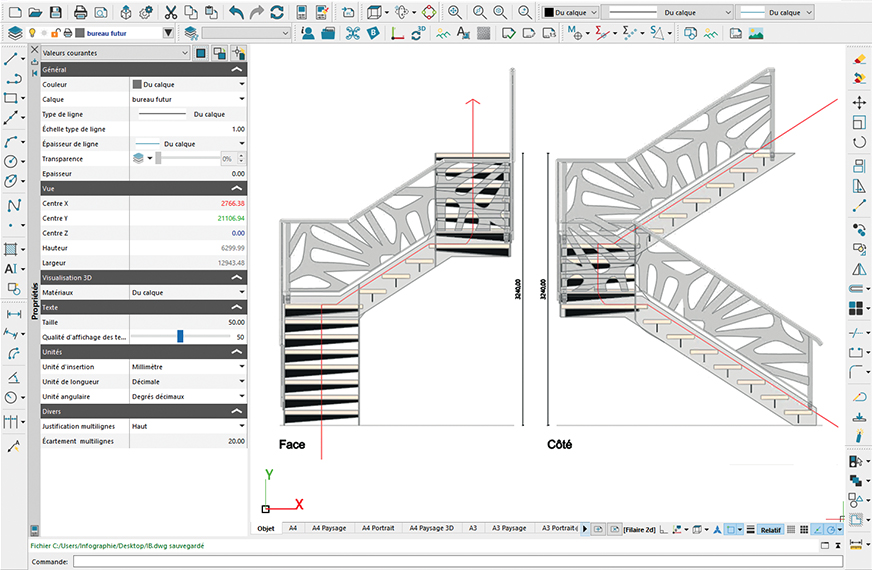
Task: Click the Print icon in top toolbar
Action: coord(80,12)
